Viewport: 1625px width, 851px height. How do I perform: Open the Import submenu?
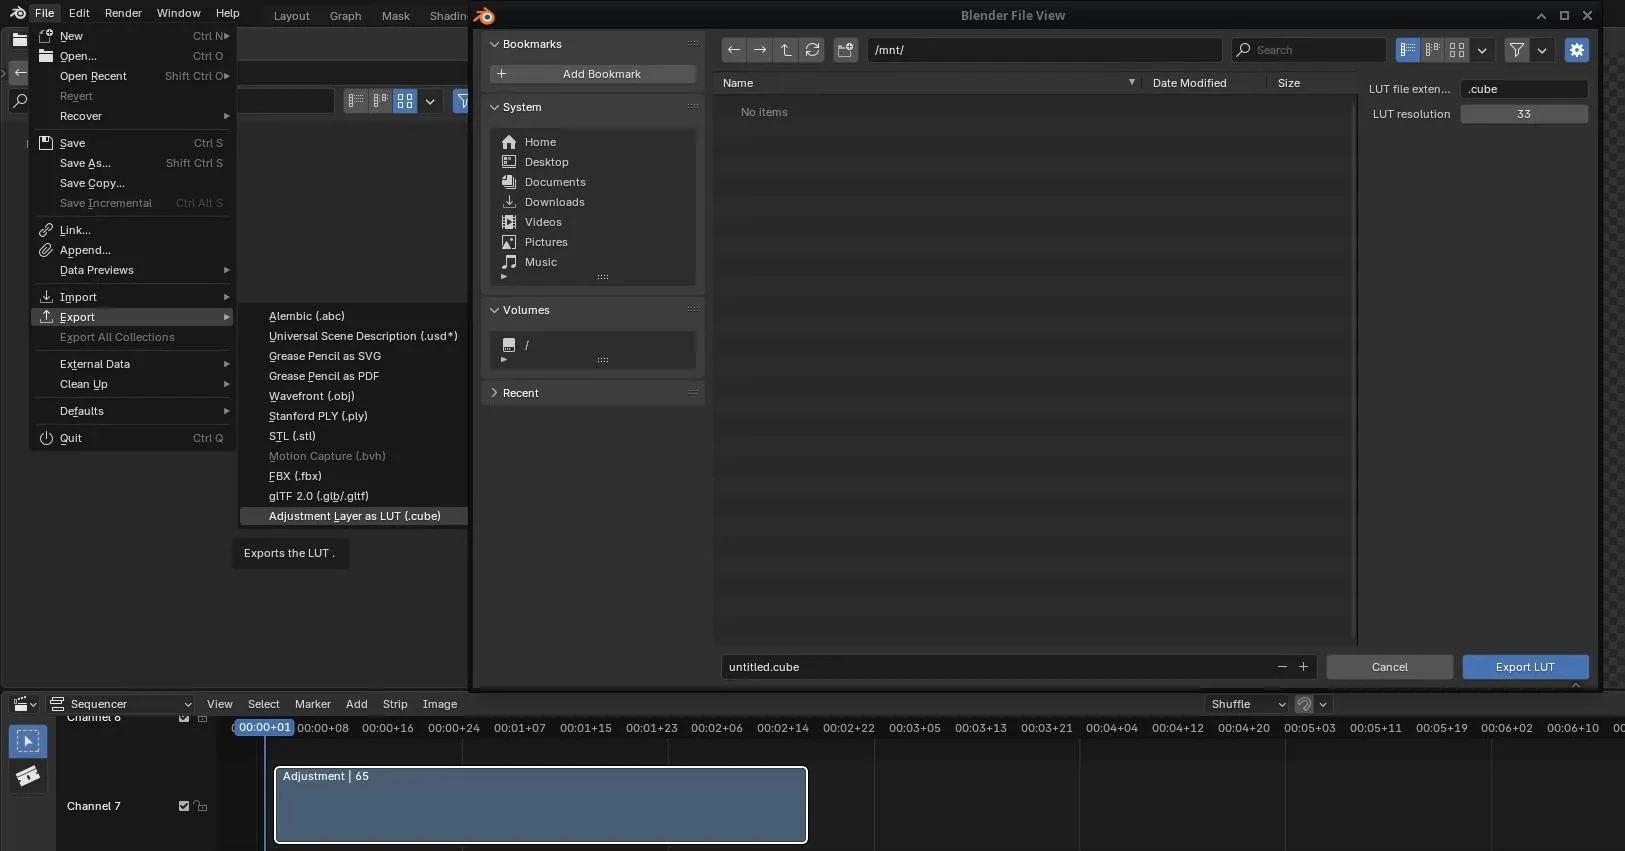(132, 297)
